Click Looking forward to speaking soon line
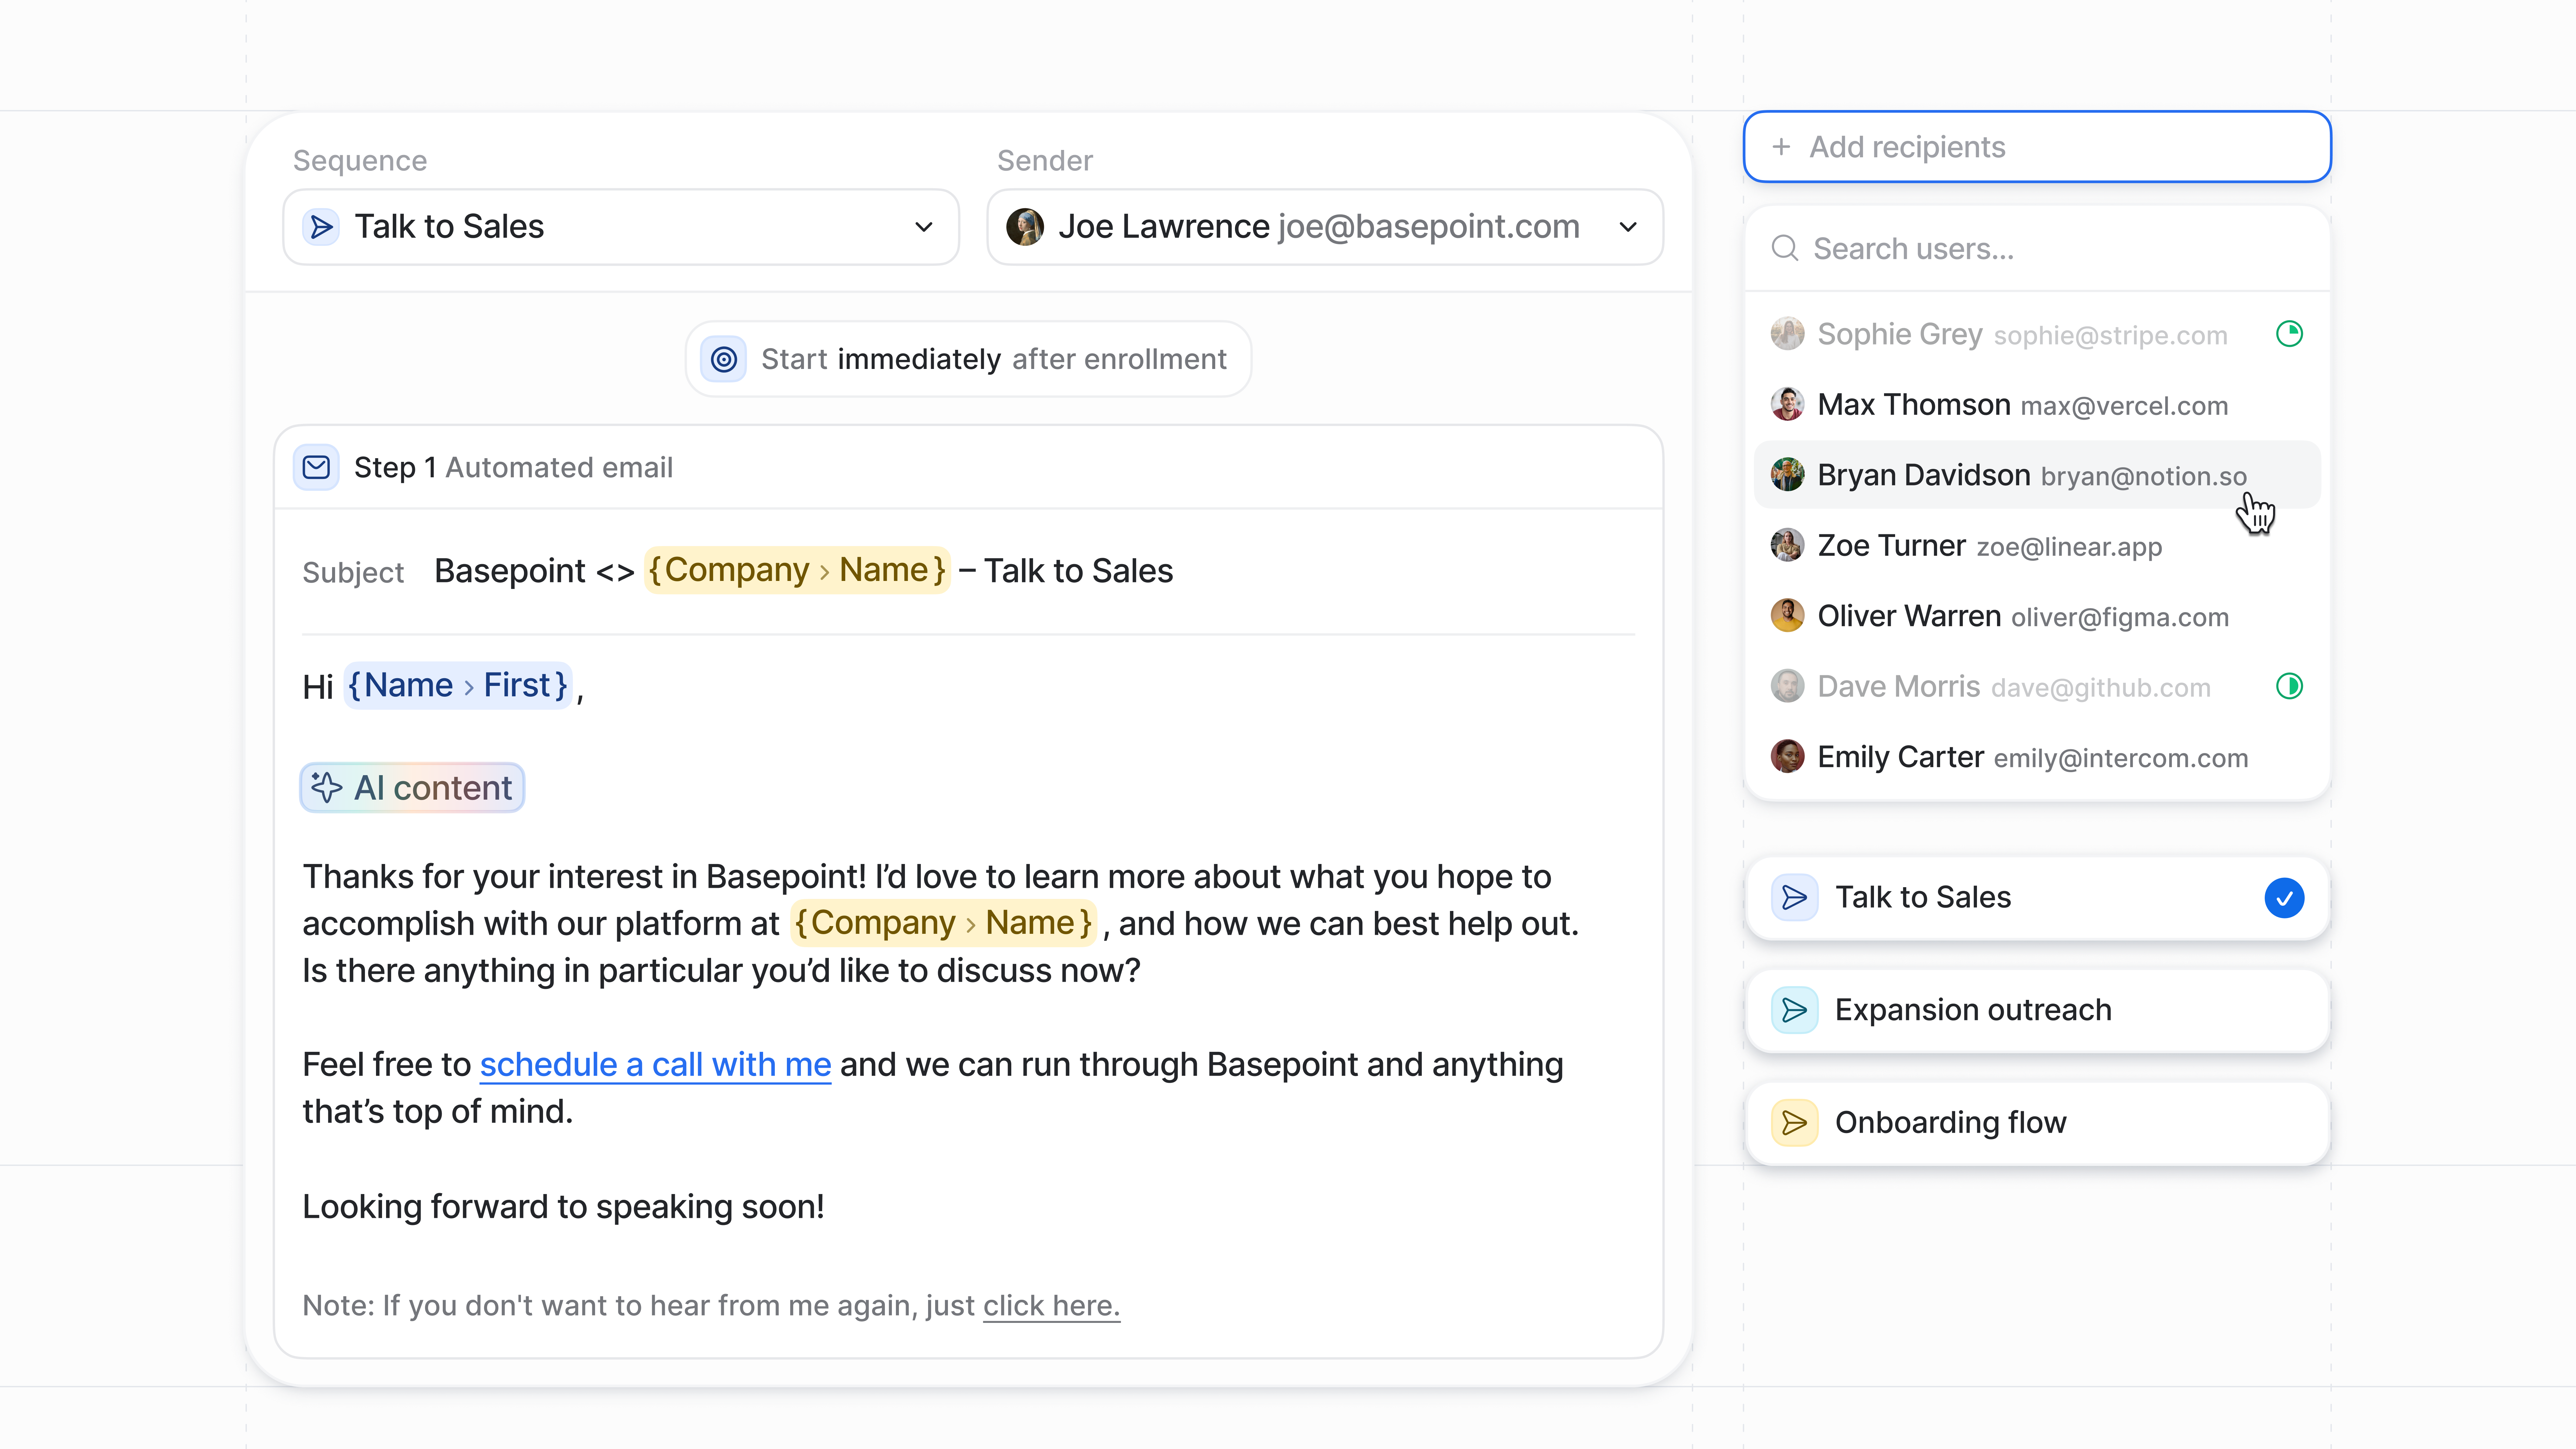Viewport: 2576px width, 1449px height. click(563, 1207)
